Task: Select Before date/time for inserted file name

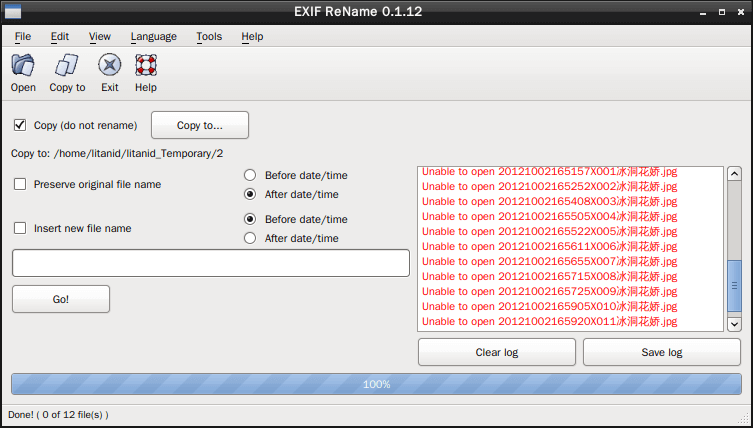Action: [250, 220]
